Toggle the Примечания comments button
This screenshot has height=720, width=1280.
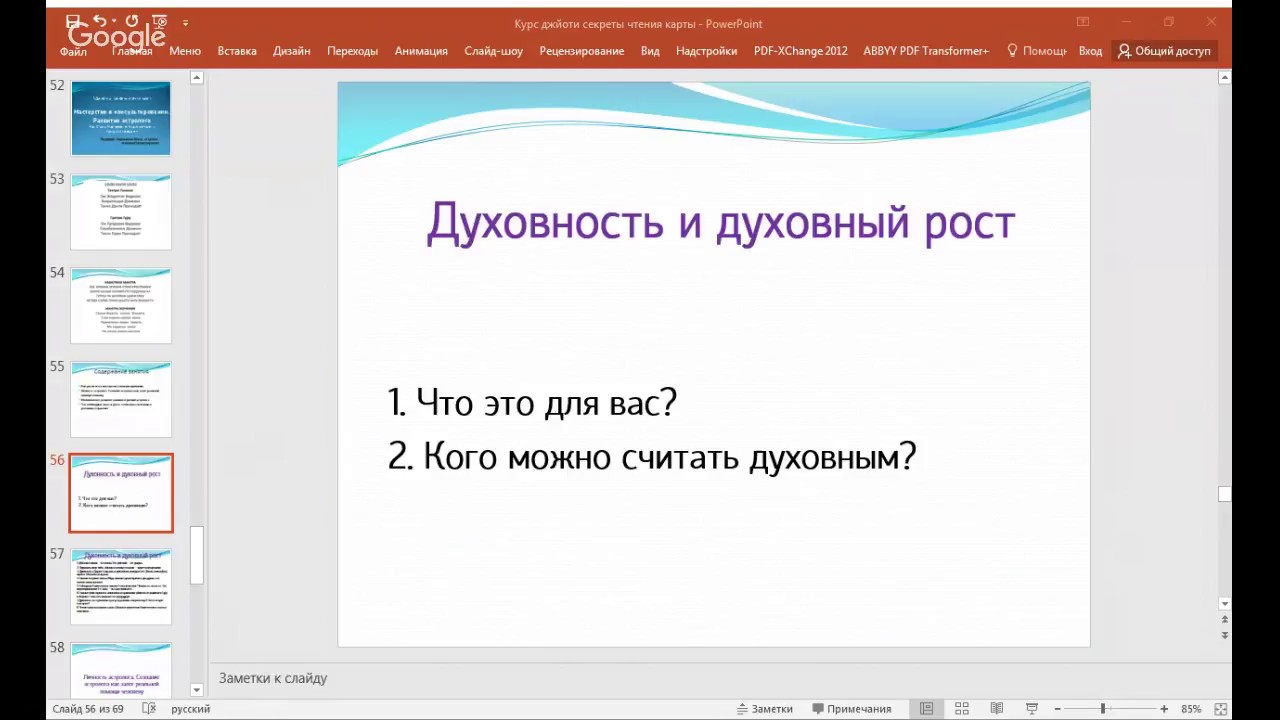[x=852, y=709]
